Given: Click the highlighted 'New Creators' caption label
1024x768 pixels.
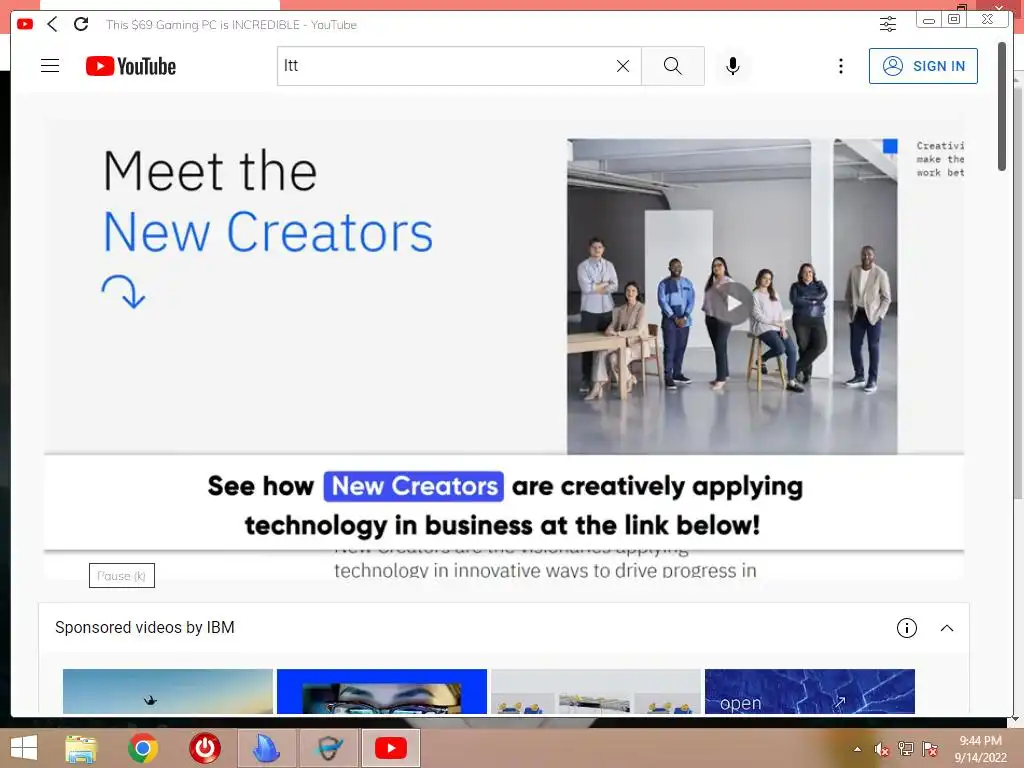Looking at the screenshot, I should point(413,487).
